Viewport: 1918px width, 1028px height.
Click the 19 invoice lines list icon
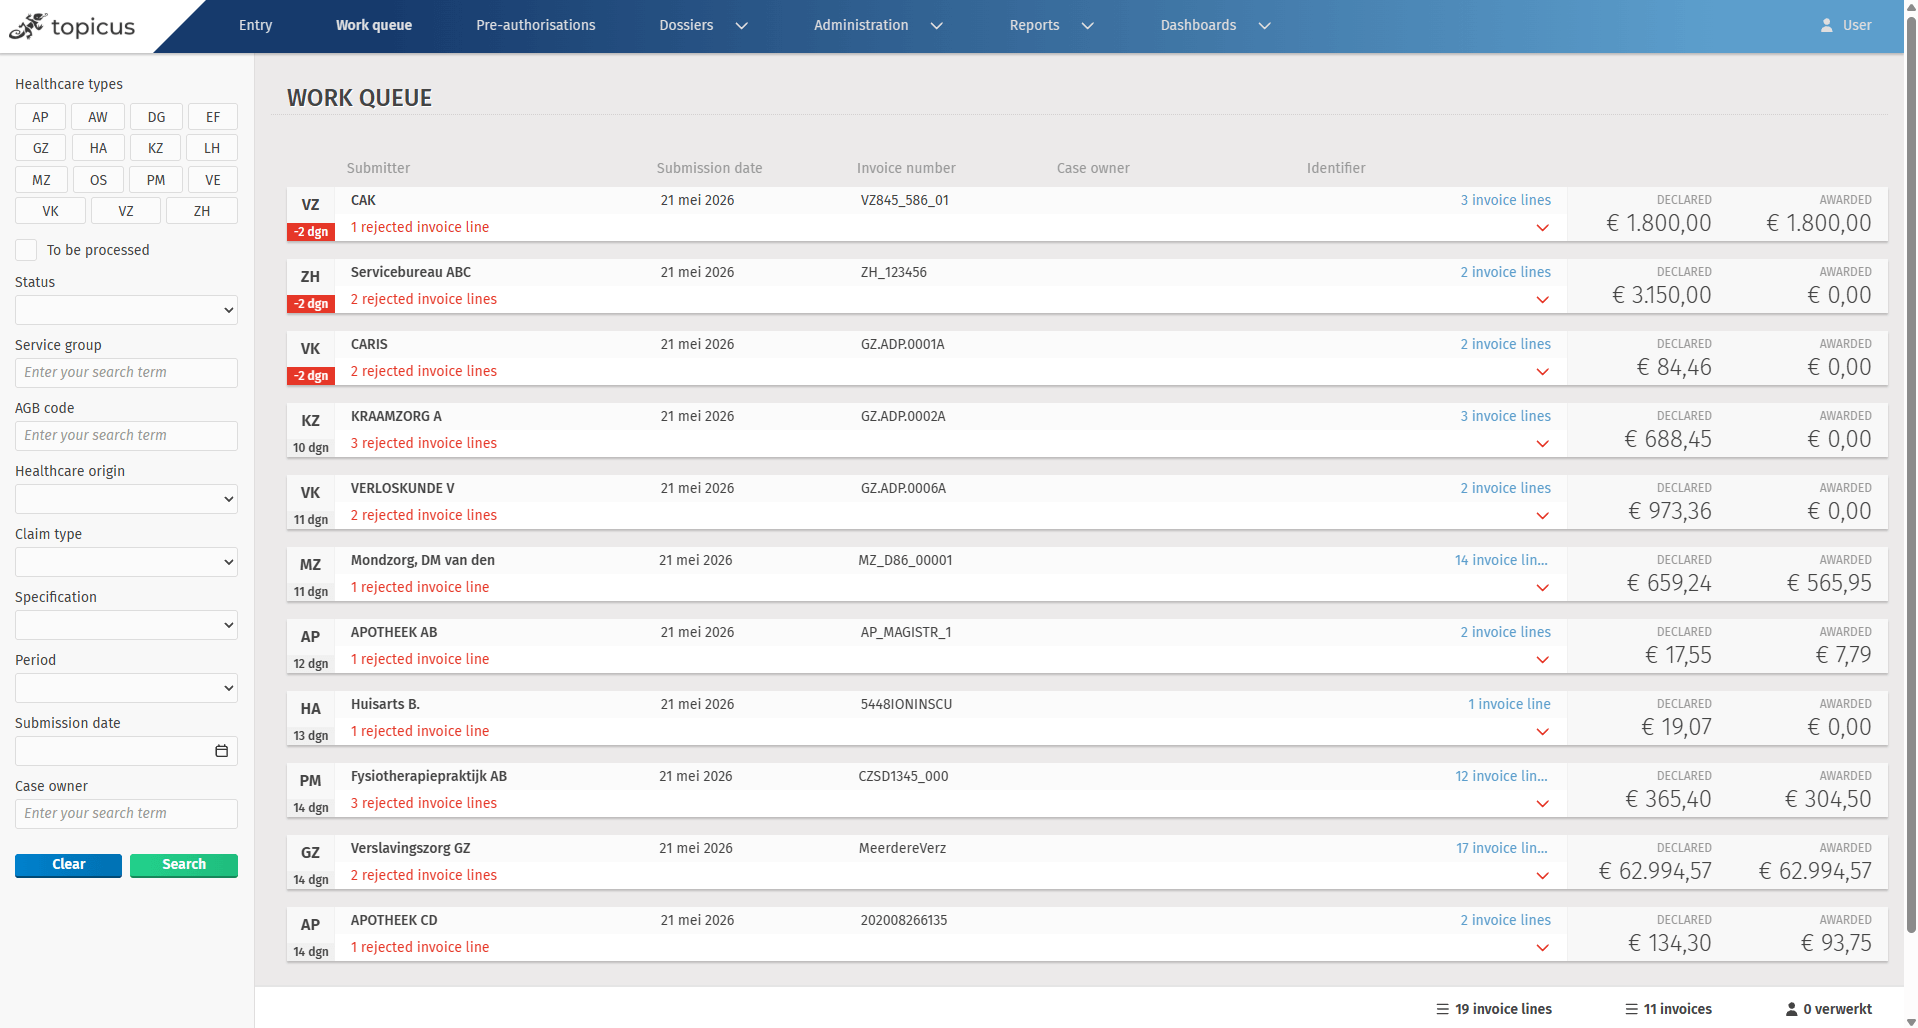1442,1009
